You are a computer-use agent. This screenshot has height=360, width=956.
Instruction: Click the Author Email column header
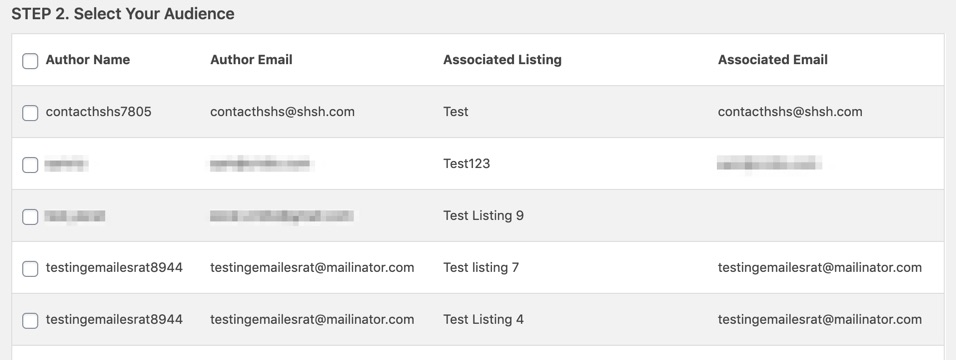251,60
